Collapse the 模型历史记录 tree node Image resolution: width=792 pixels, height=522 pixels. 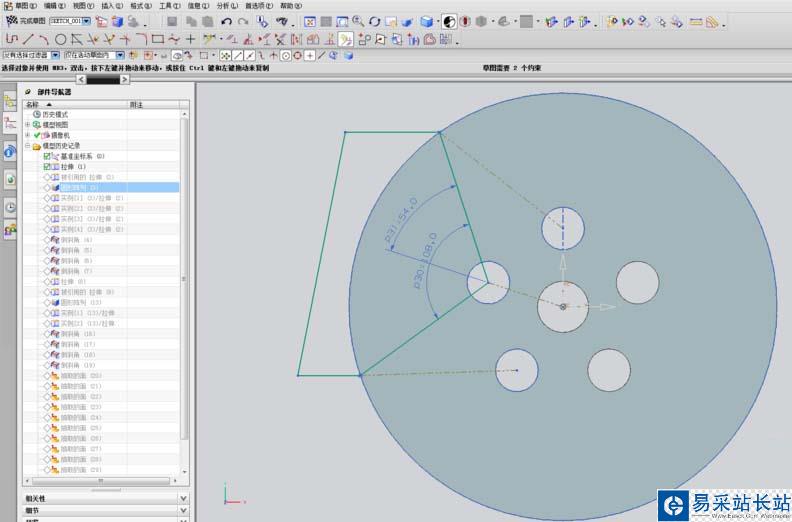coord(28,146)
